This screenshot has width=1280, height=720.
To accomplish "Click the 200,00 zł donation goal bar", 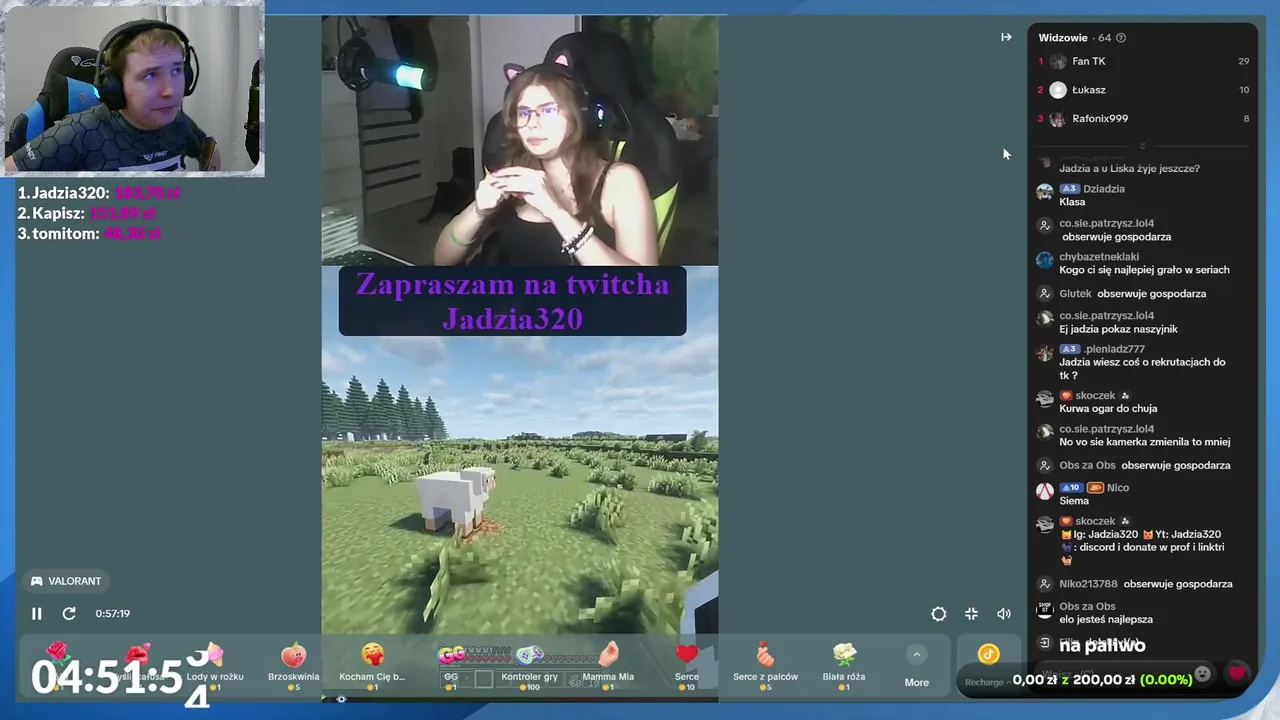I will [1102, 680].
